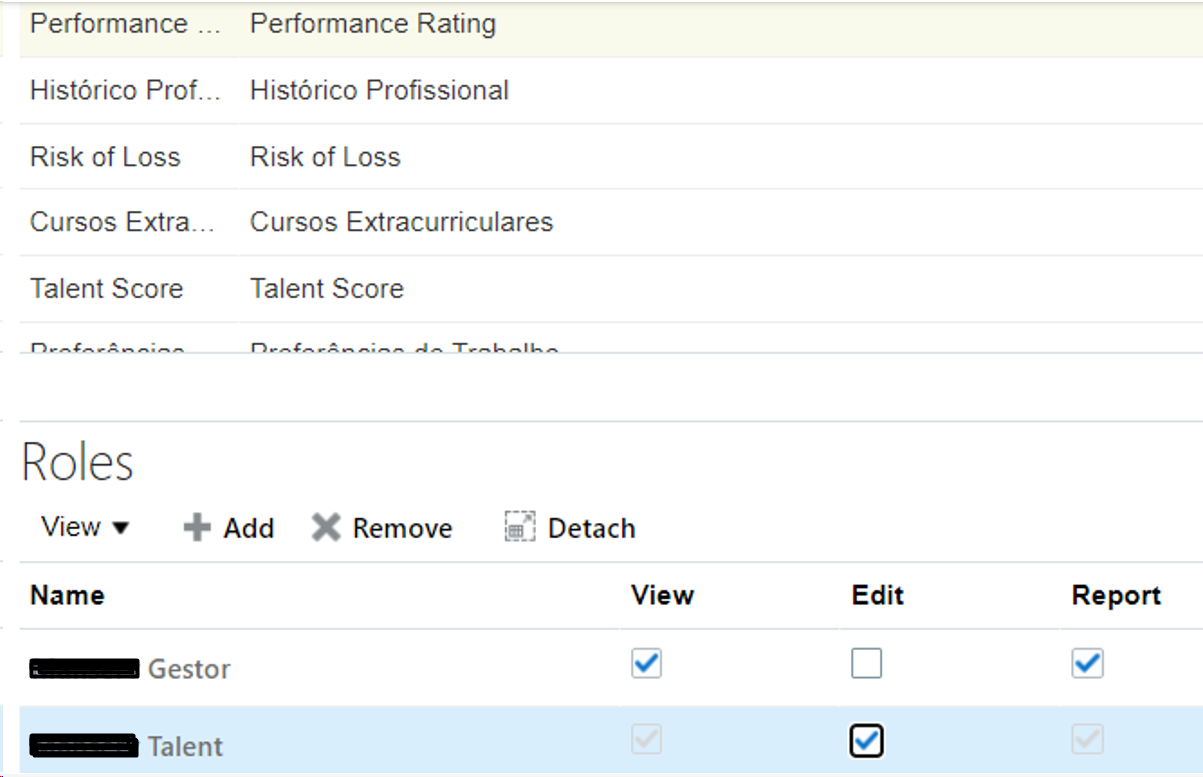Click the Name column header
The image size is (1203, 777).
(x=68, y=596)
